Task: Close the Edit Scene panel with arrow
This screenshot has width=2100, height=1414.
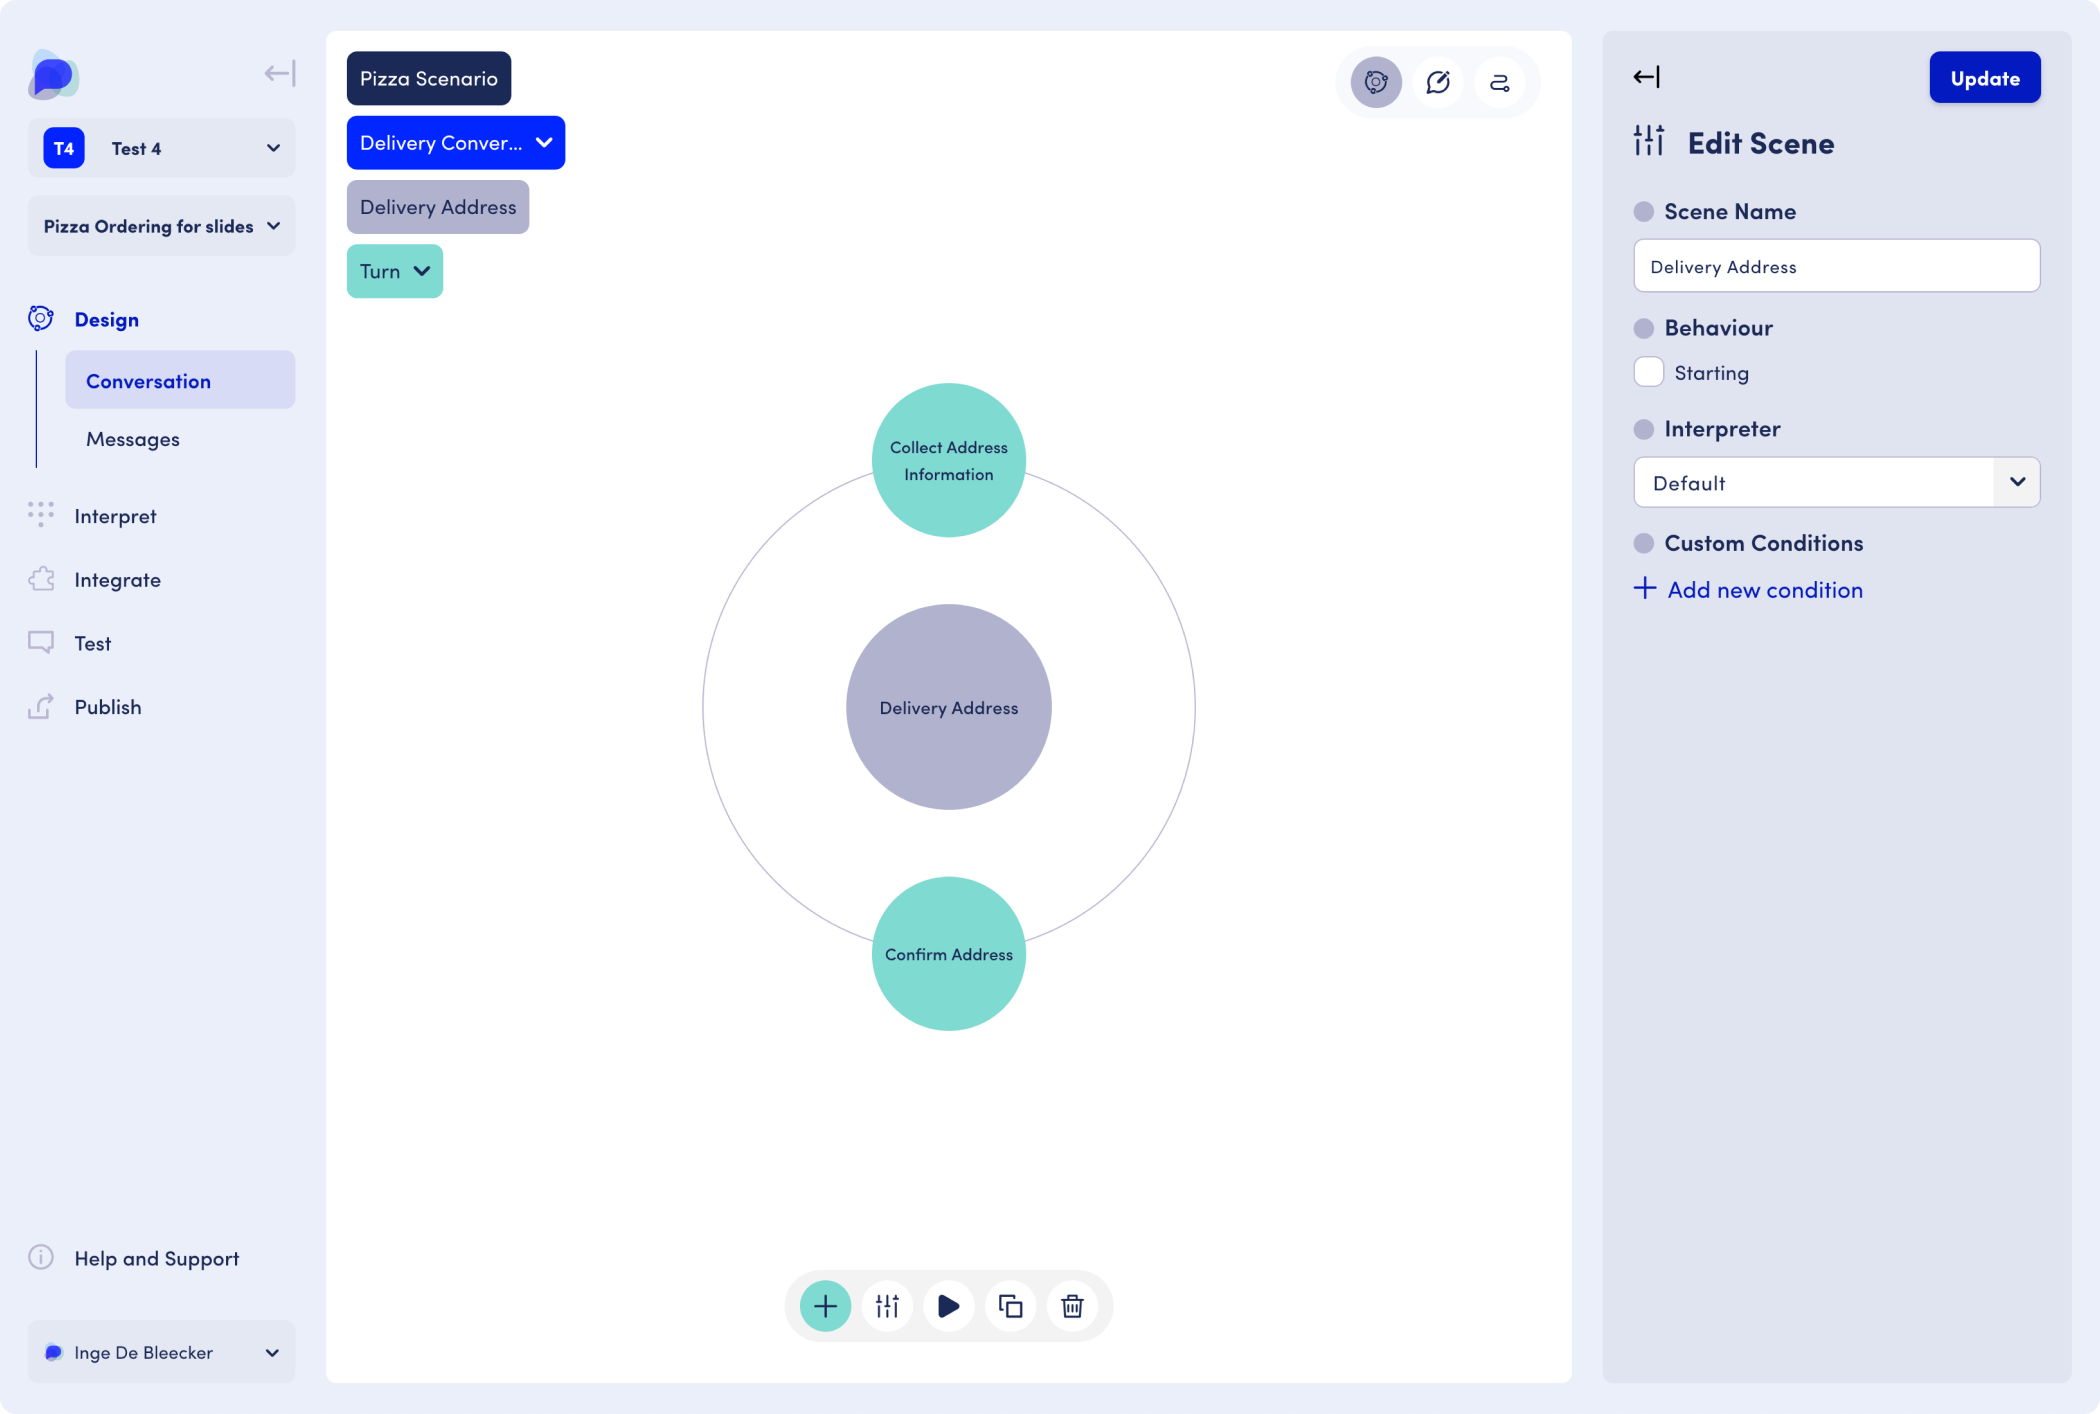Action: tap(1646, 77)
